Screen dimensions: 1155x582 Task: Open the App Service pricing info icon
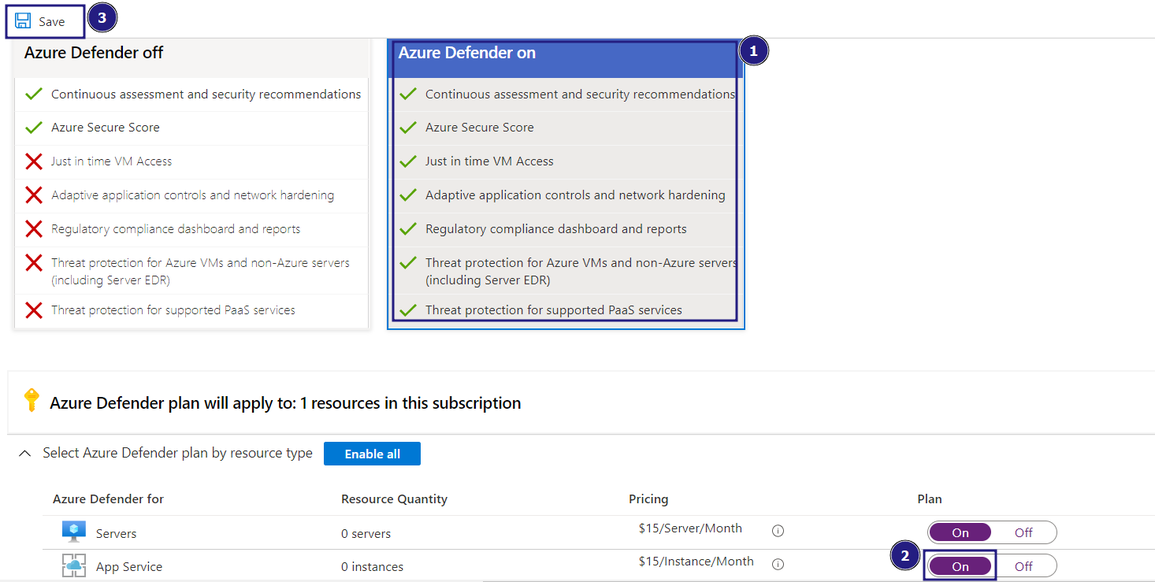777,564
